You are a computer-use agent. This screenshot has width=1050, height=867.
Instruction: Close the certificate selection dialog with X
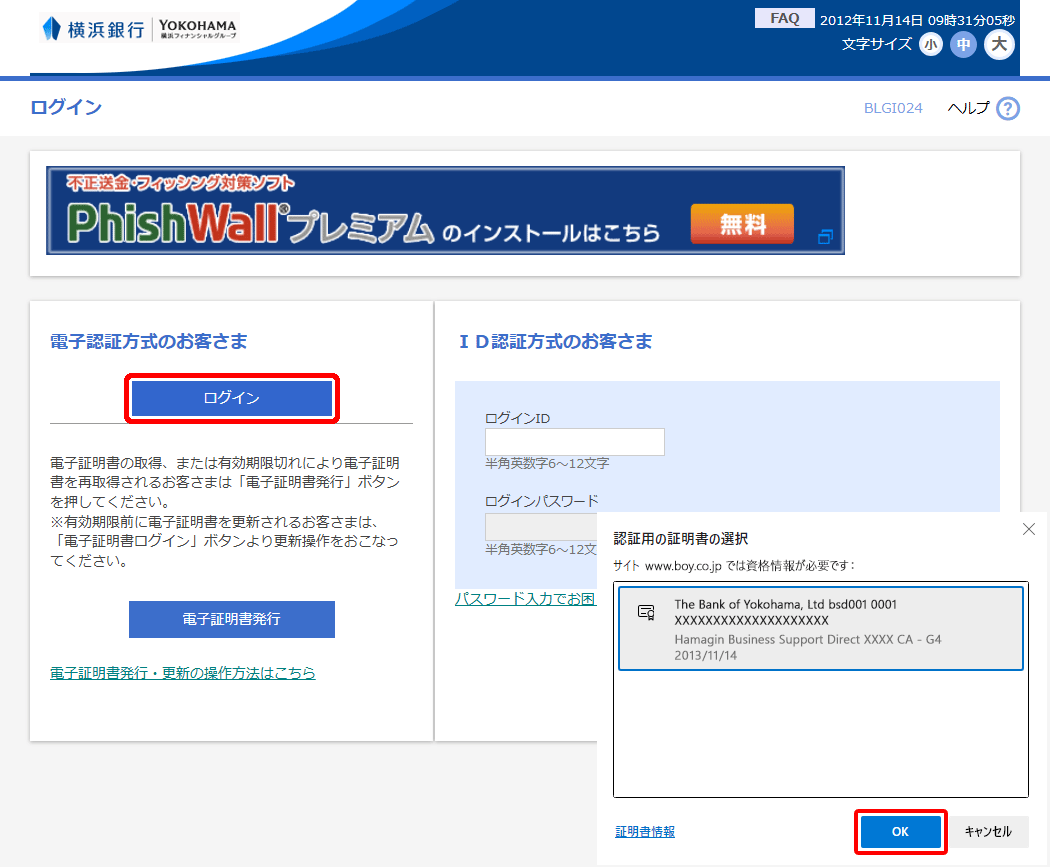pyautogui.click(x=1029, y=529)
